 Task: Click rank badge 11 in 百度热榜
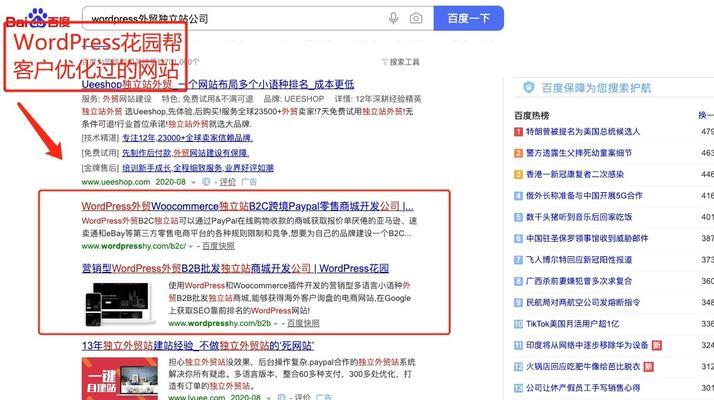pos(518,345)
